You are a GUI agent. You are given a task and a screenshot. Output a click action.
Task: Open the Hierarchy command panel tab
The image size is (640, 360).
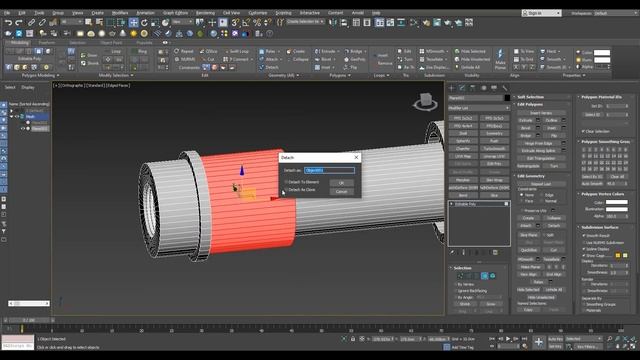tap(473, 88)
